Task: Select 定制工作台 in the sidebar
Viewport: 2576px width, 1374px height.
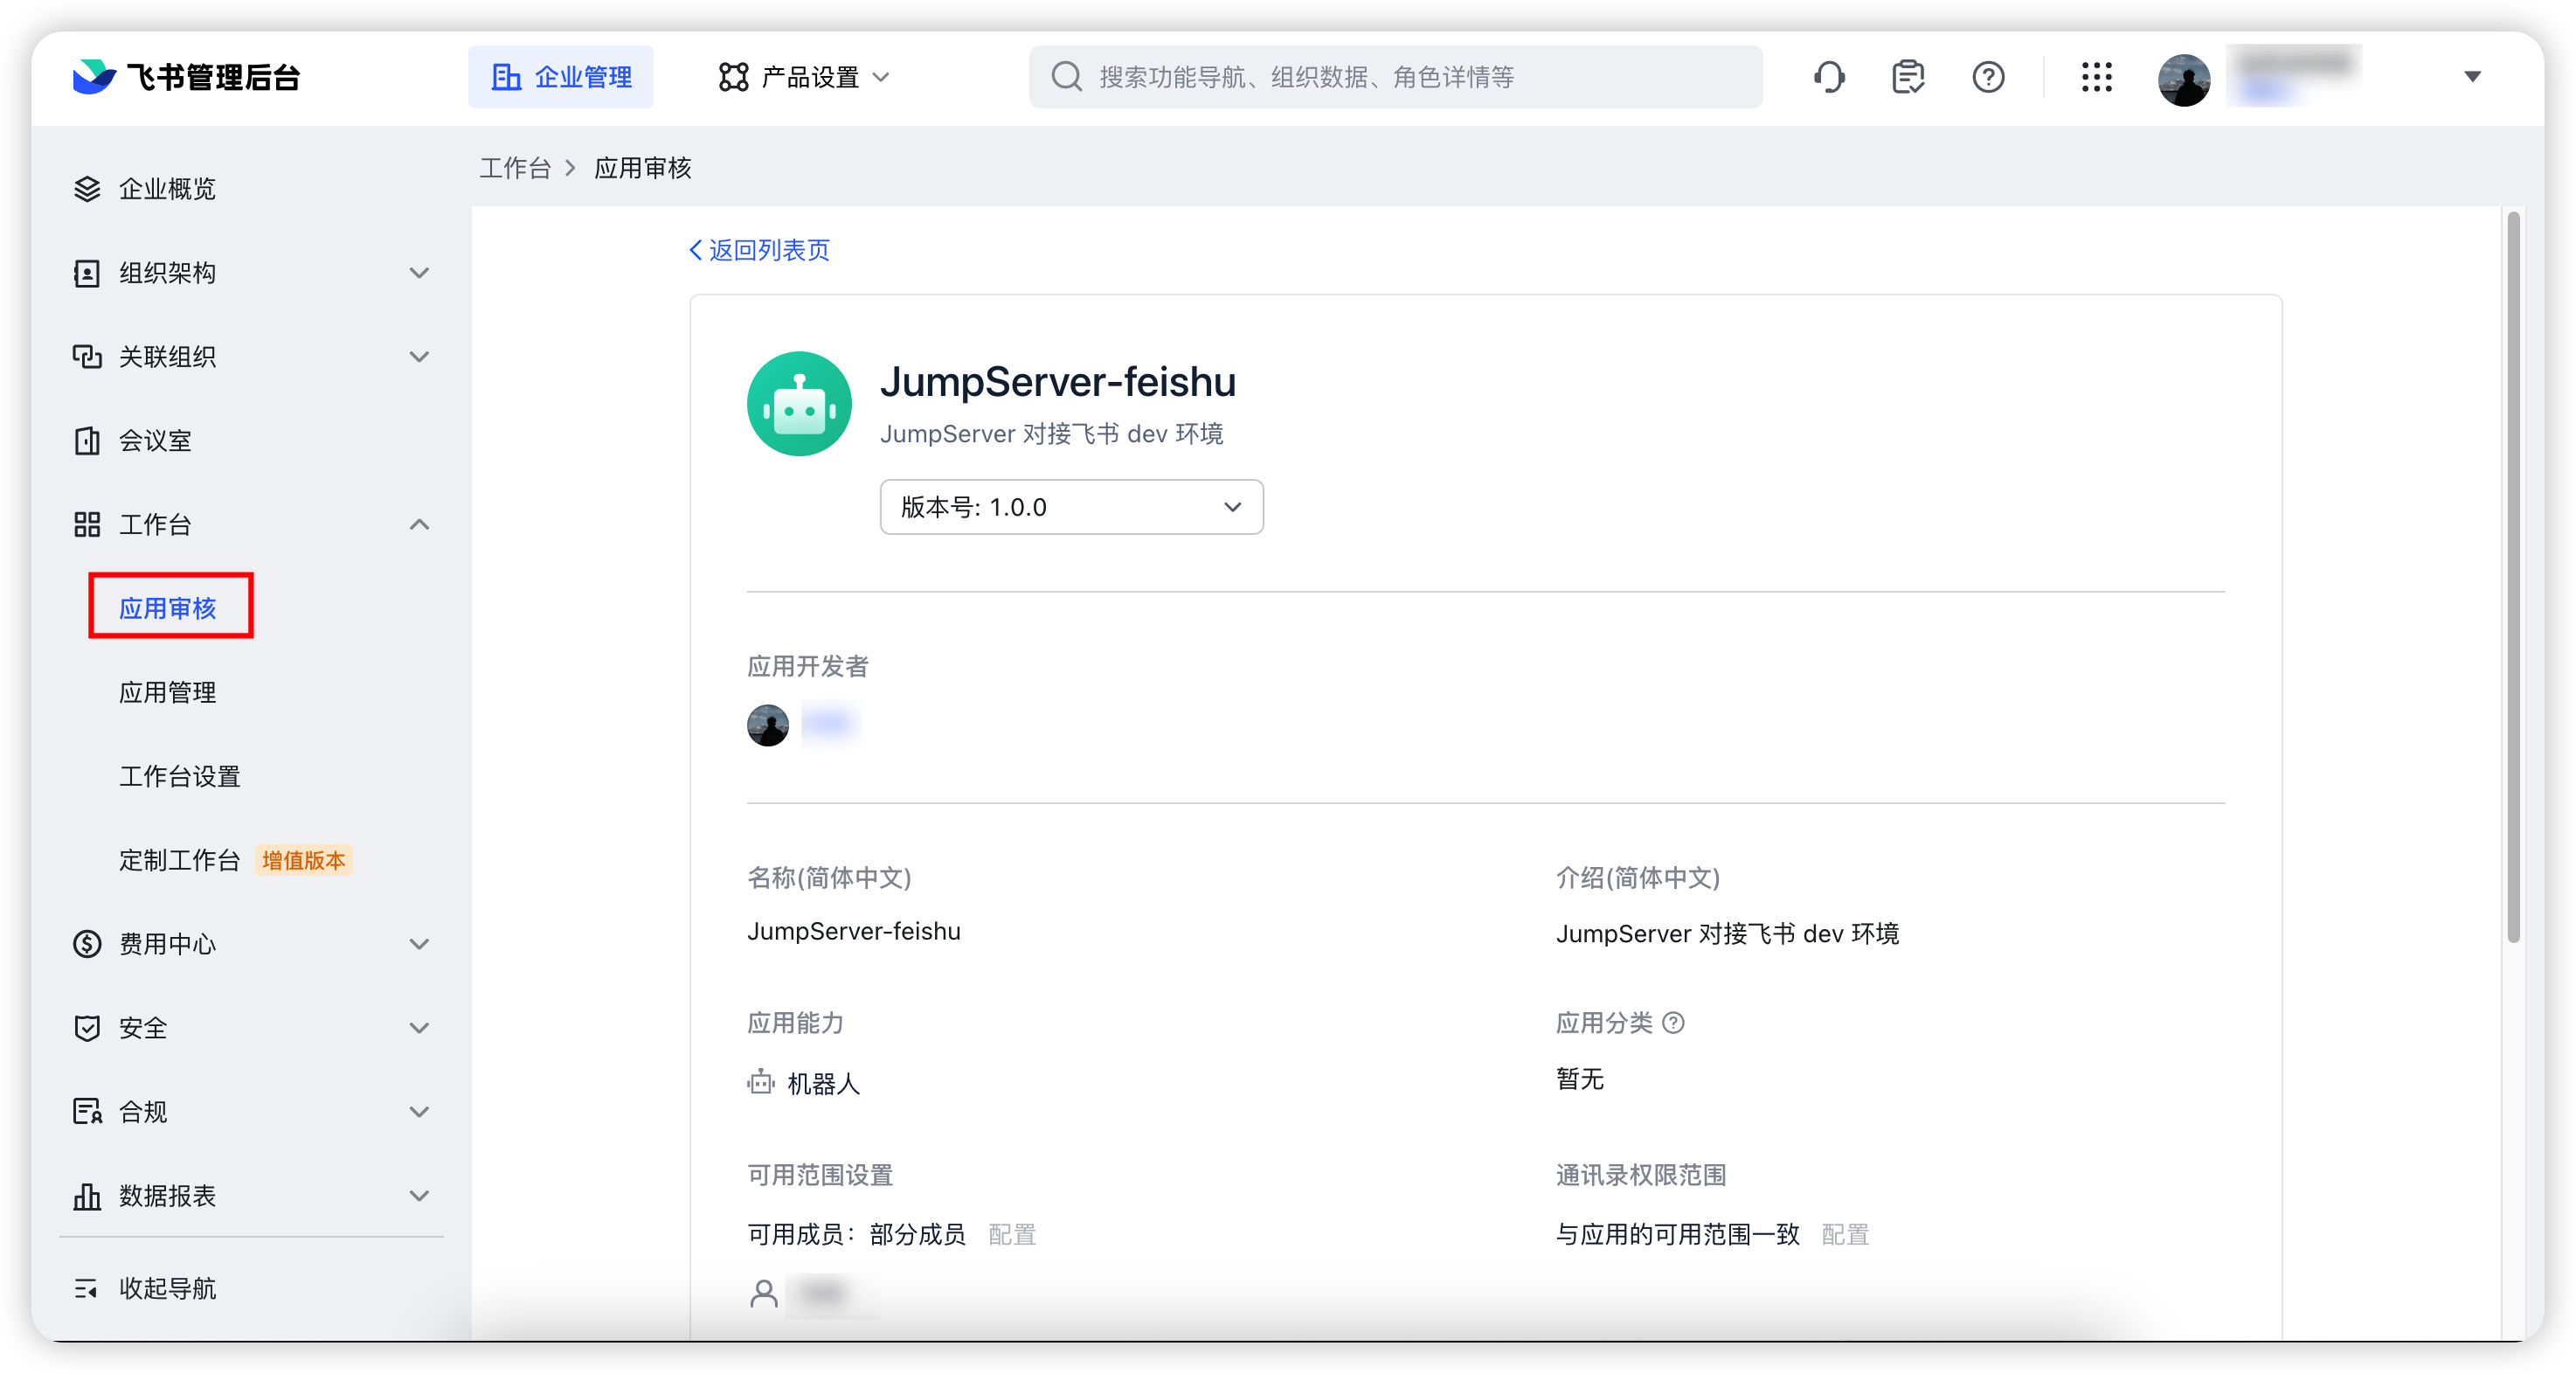Action: (180, 860)
